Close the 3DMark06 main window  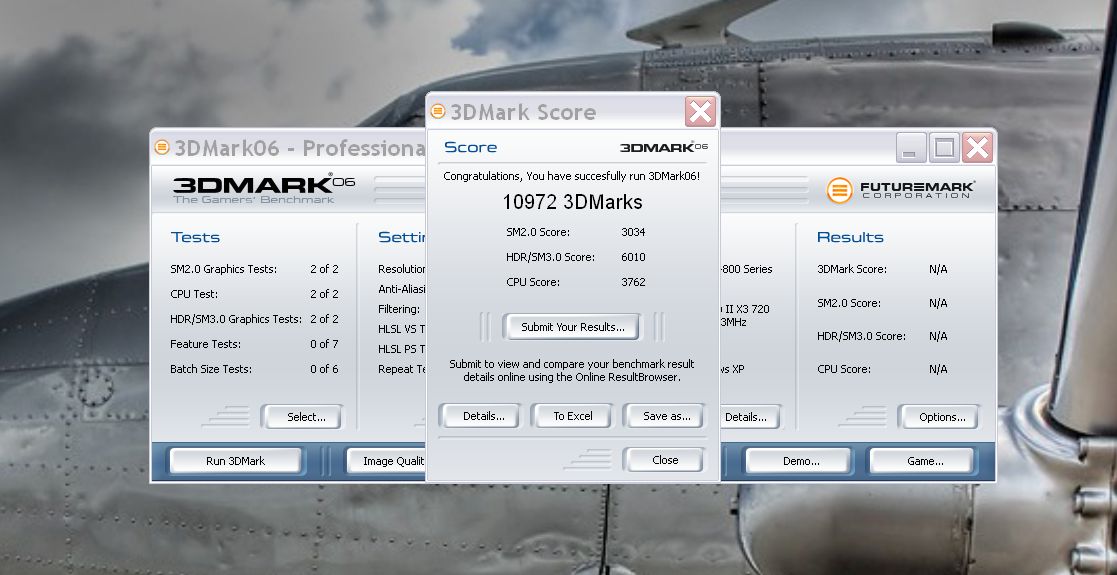(x=977, y=147)
